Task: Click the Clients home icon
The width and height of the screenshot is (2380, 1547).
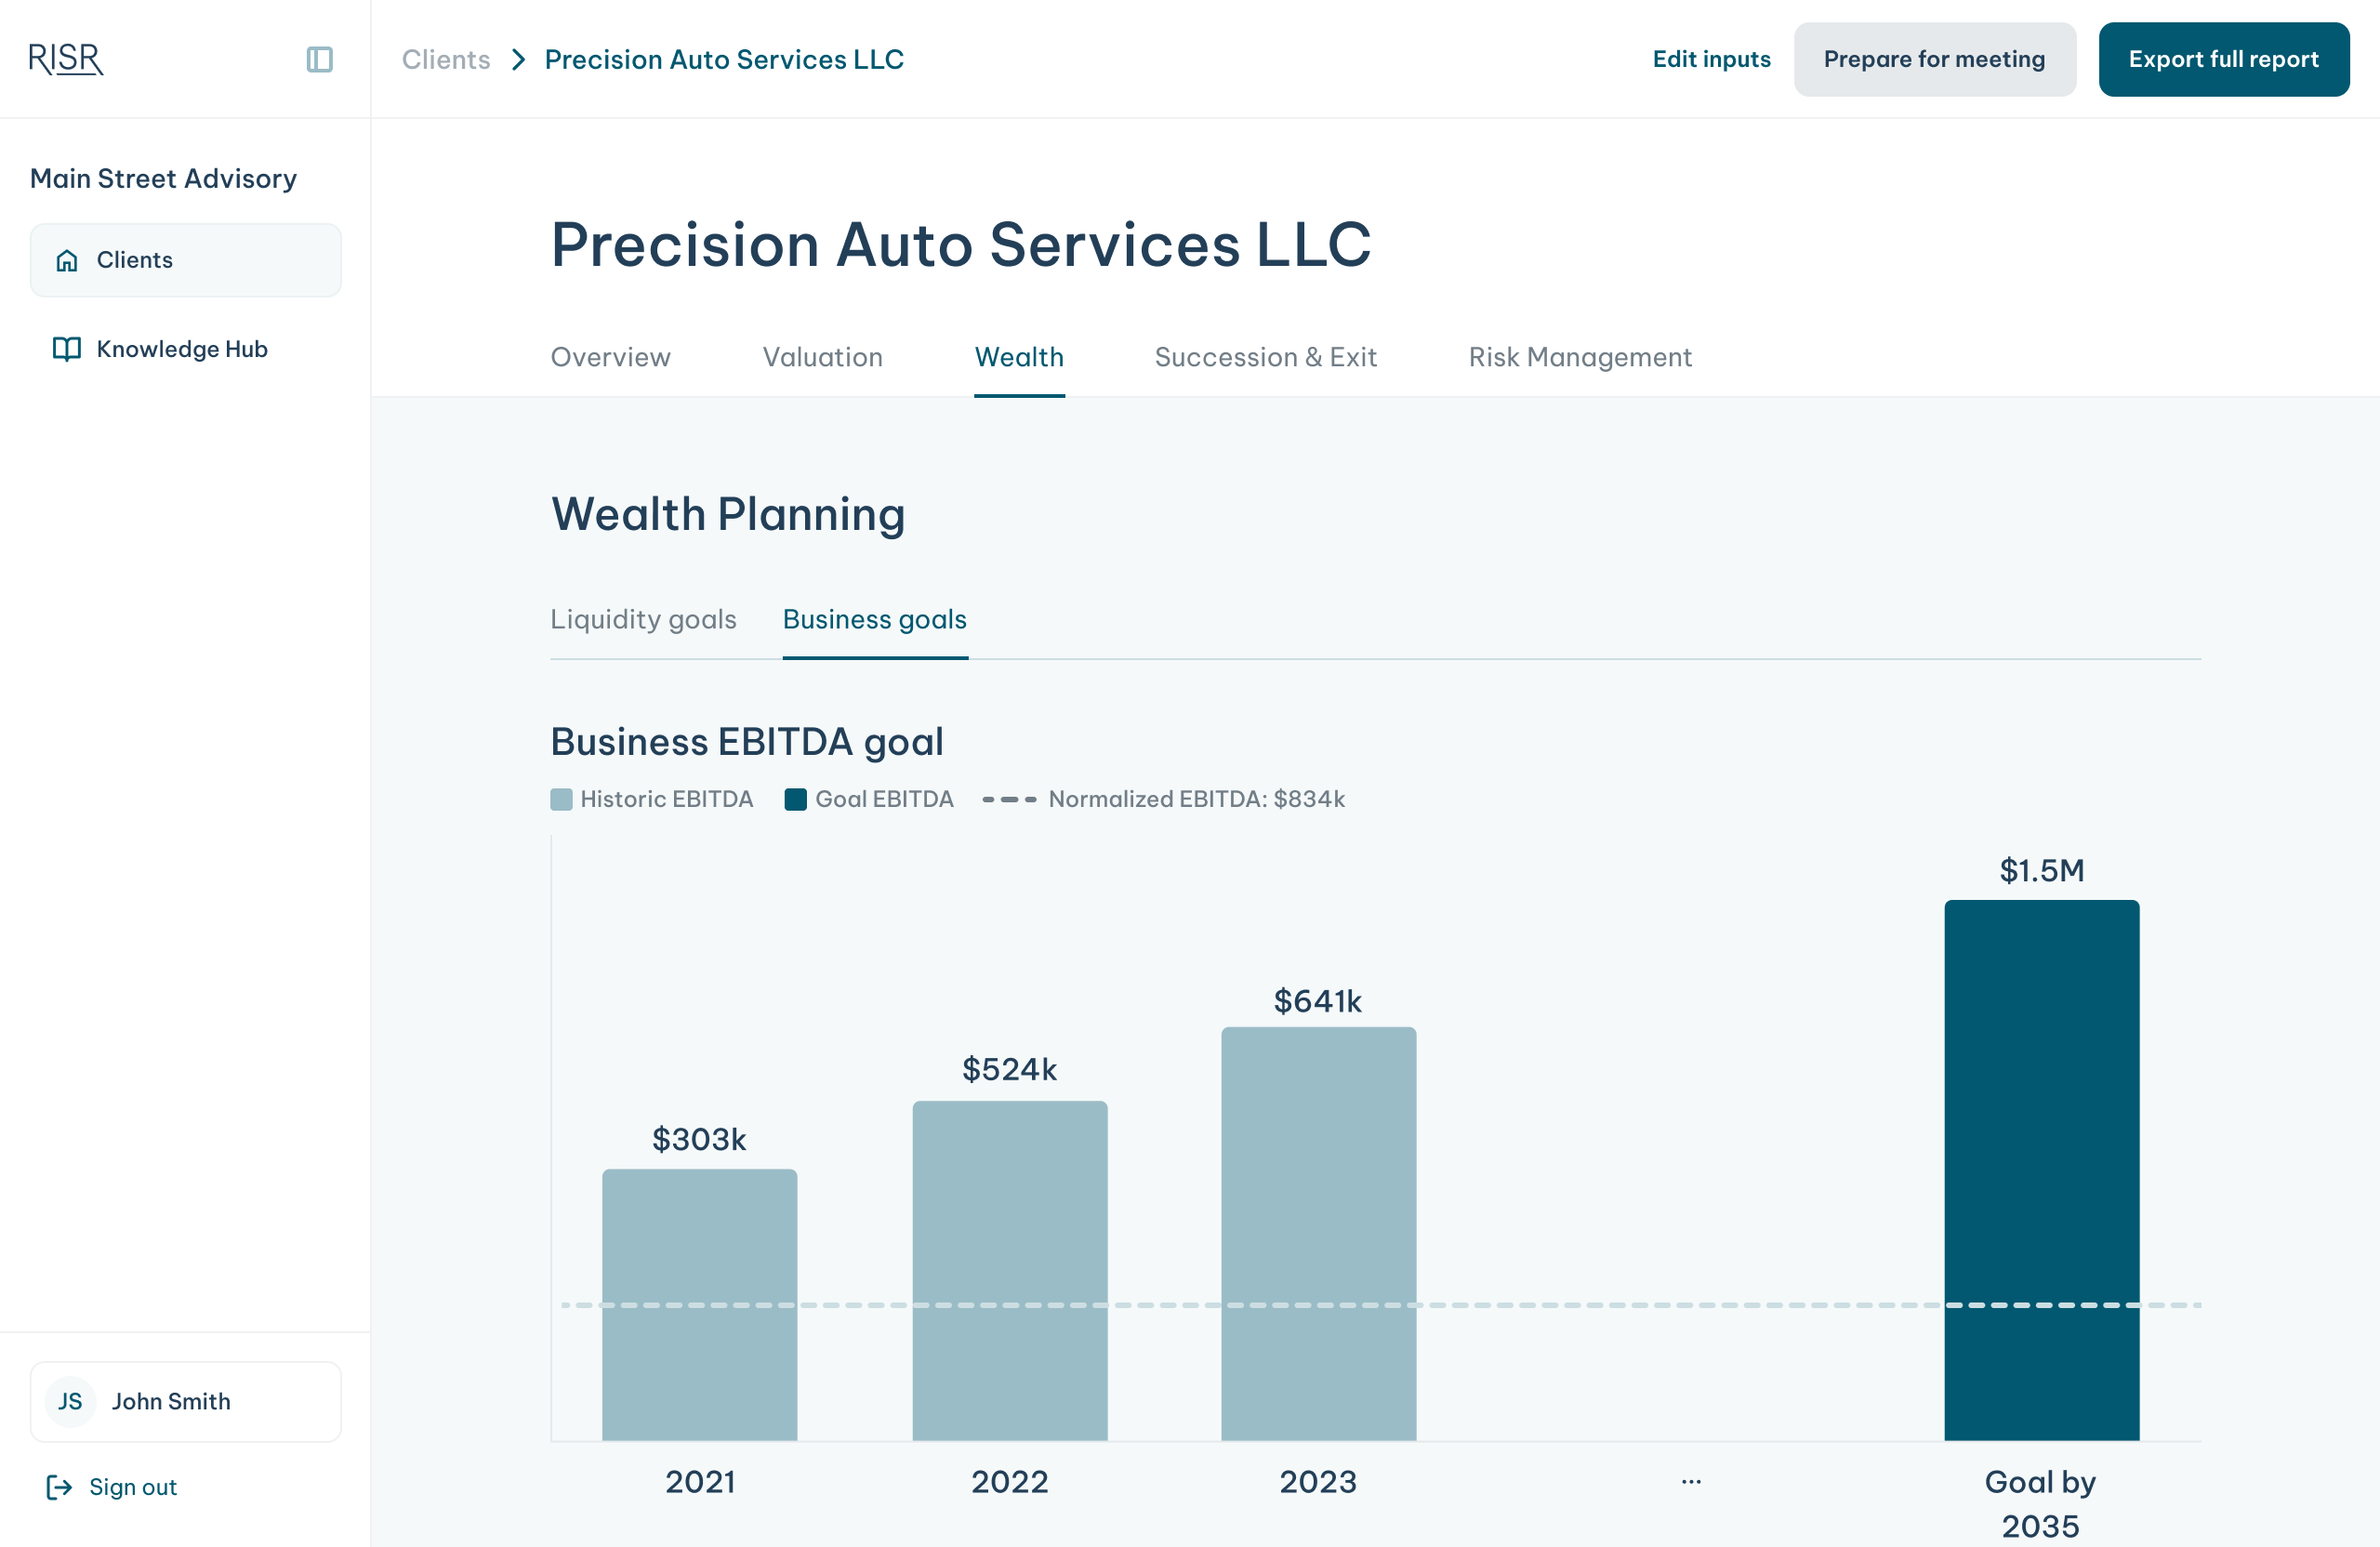Action: tap(67, 260)
